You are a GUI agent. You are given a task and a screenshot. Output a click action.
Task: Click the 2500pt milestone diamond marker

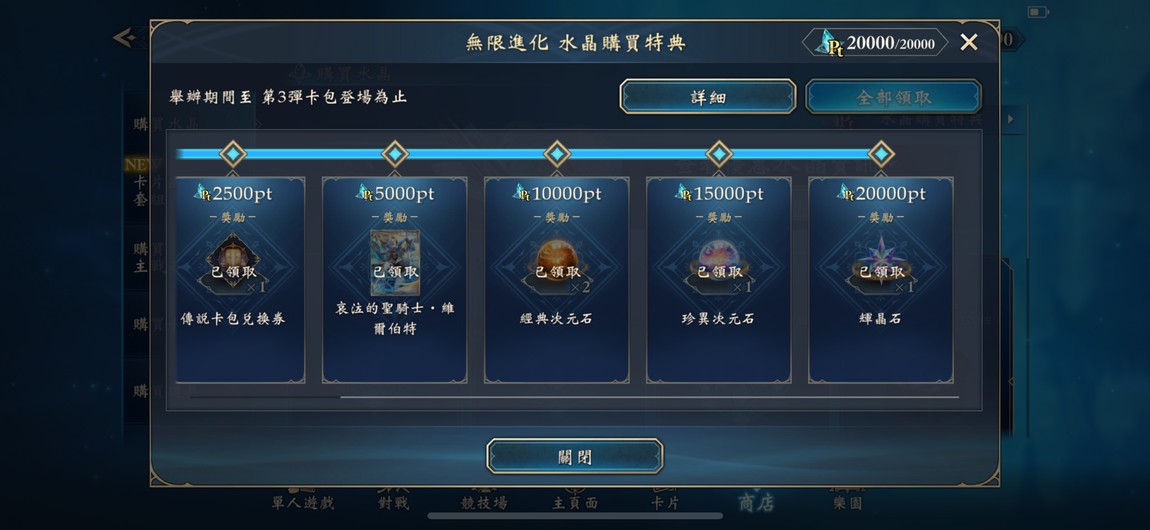pyautogui.click(x=233, y=154)
